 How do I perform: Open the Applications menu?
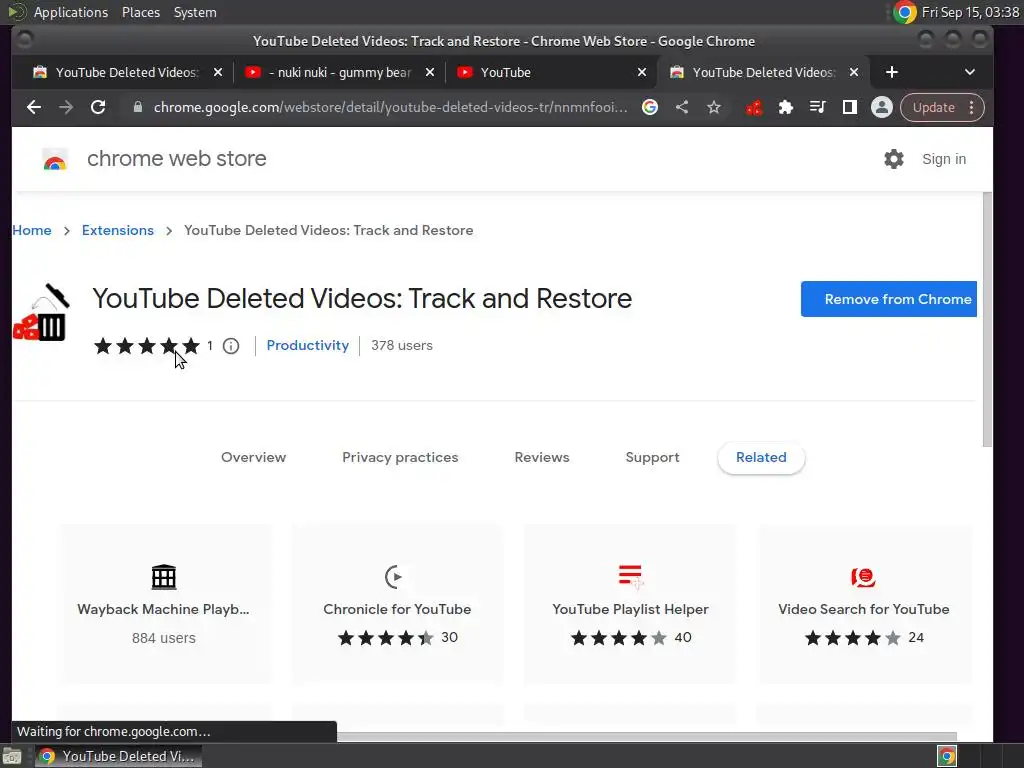point(71,12)
